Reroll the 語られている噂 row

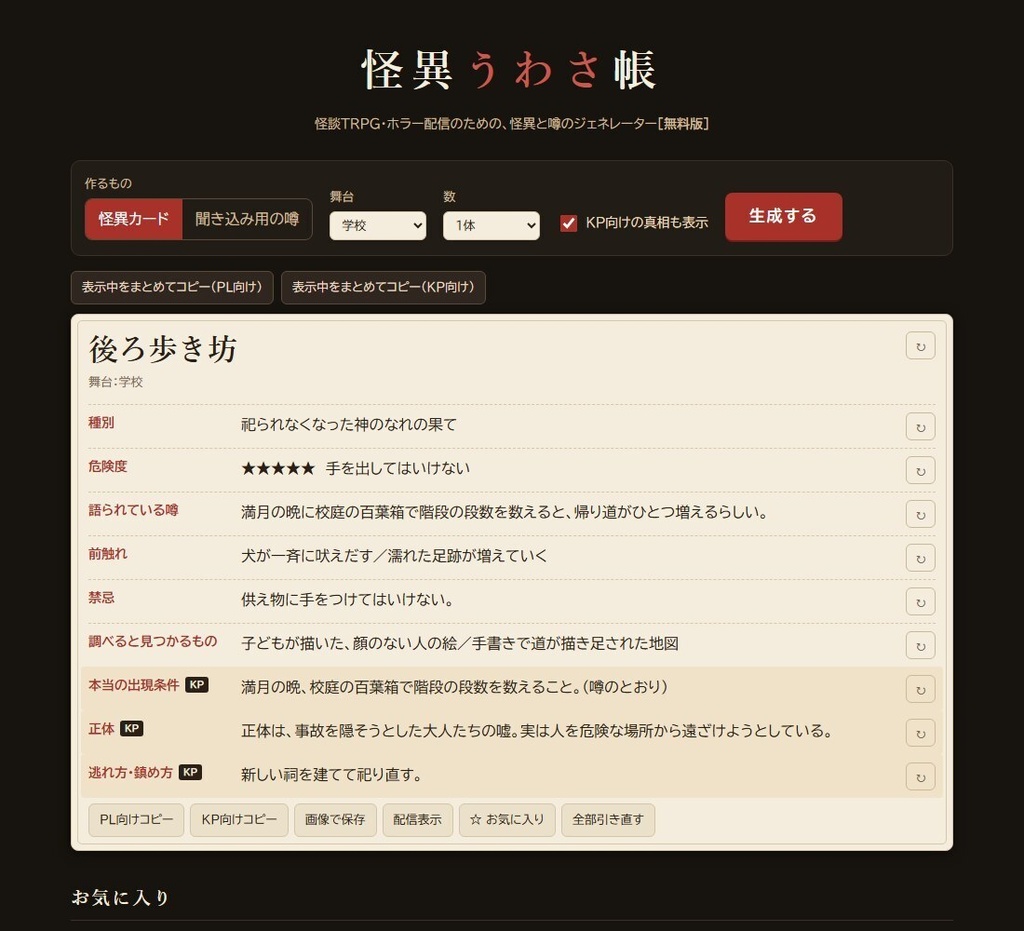click(x=920, y=514)
